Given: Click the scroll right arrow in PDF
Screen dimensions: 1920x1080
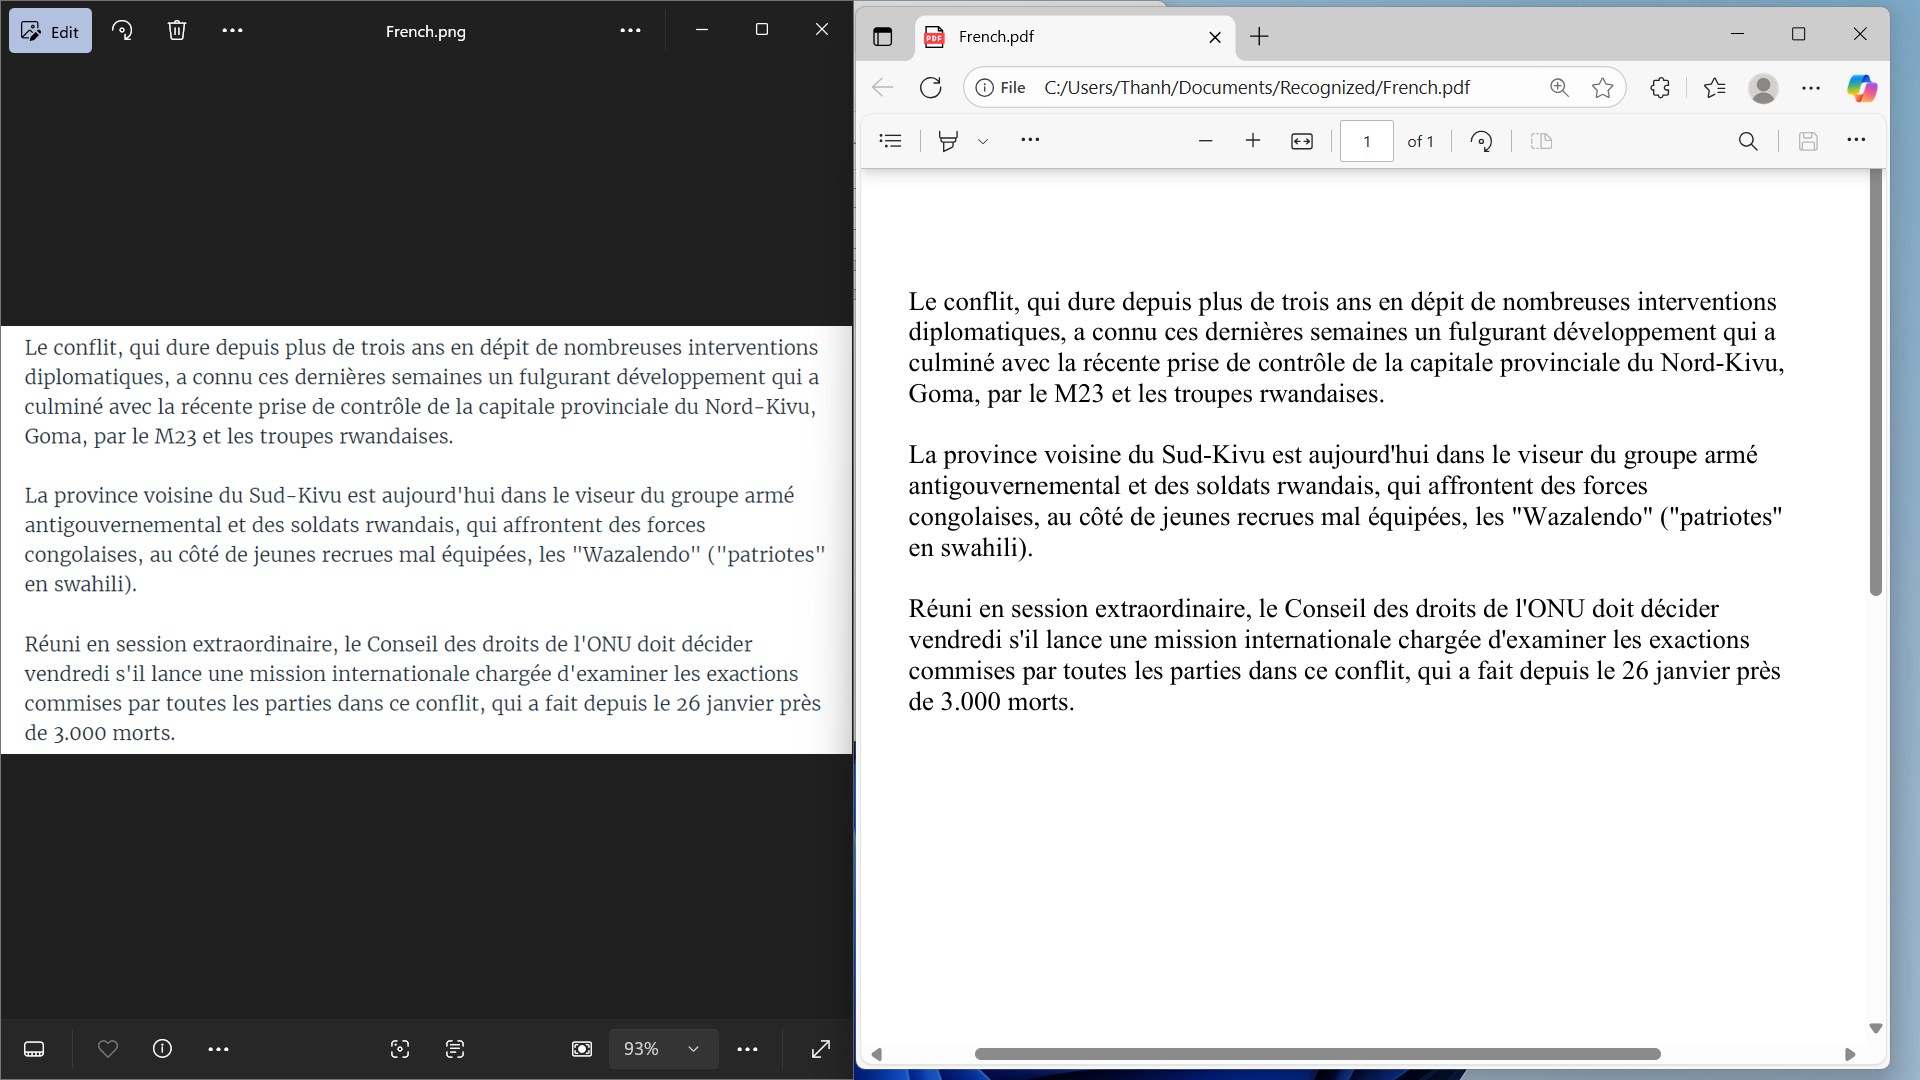Looking at the screenshot, I should (x=1850, y=1054).
